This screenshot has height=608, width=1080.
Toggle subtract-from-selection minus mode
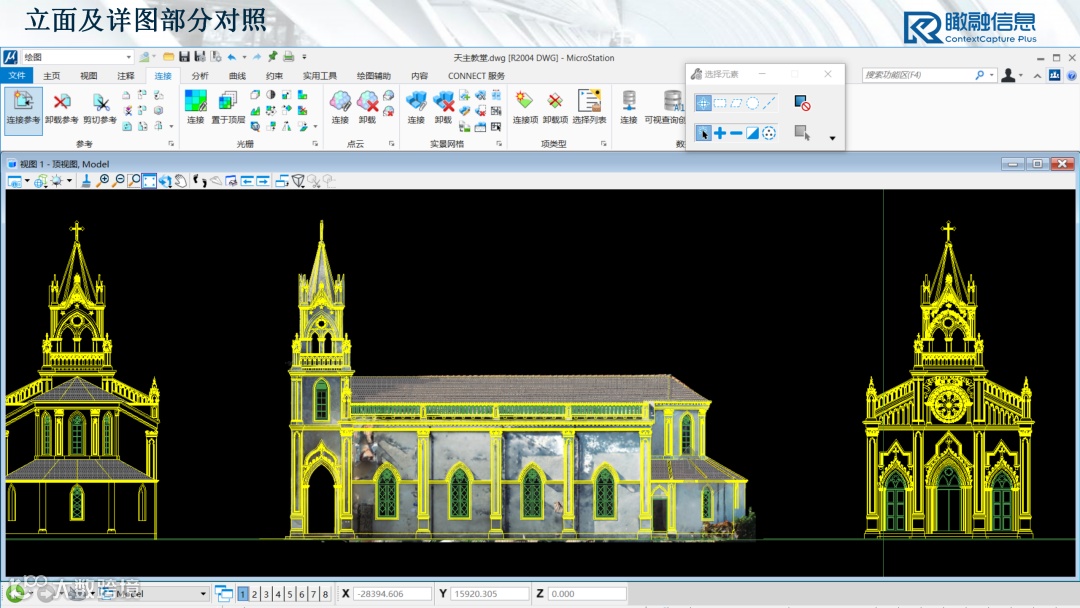click(736, 133)
